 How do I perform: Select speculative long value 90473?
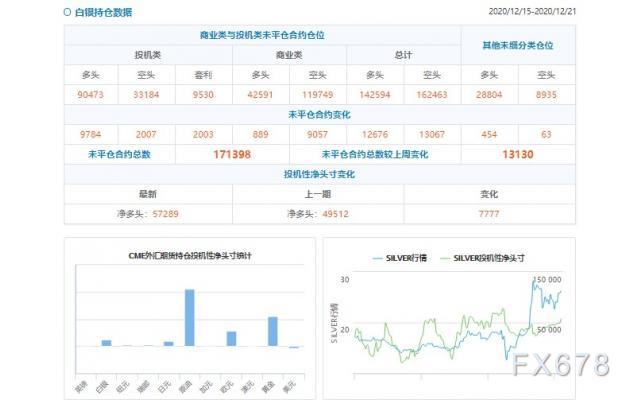pyautogui.click(x=91, y=95)
